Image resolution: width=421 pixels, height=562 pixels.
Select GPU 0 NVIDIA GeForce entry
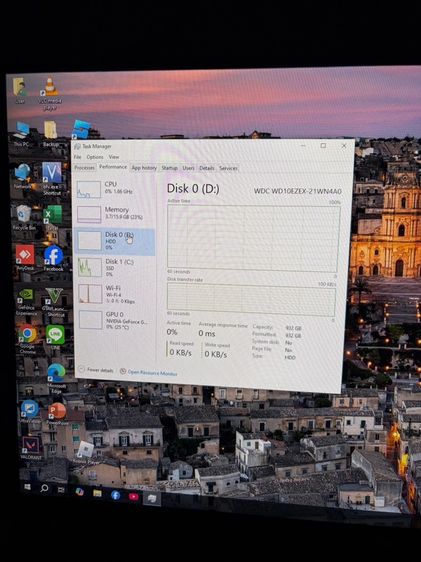[x=115, y=320]
